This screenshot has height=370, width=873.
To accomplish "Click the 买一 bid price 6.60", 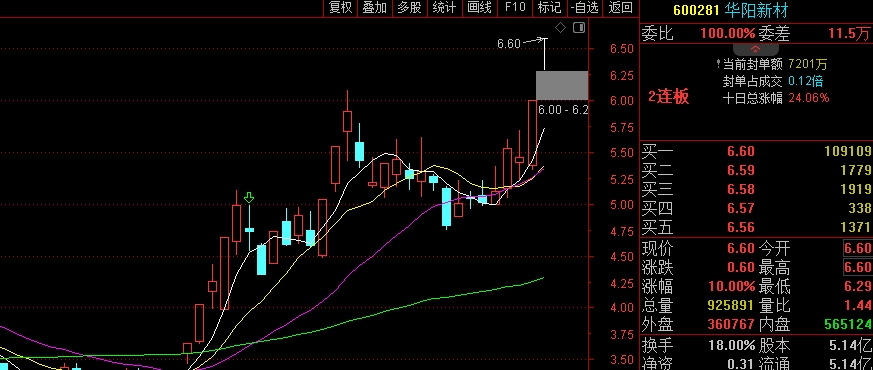I will pos(740,151).
